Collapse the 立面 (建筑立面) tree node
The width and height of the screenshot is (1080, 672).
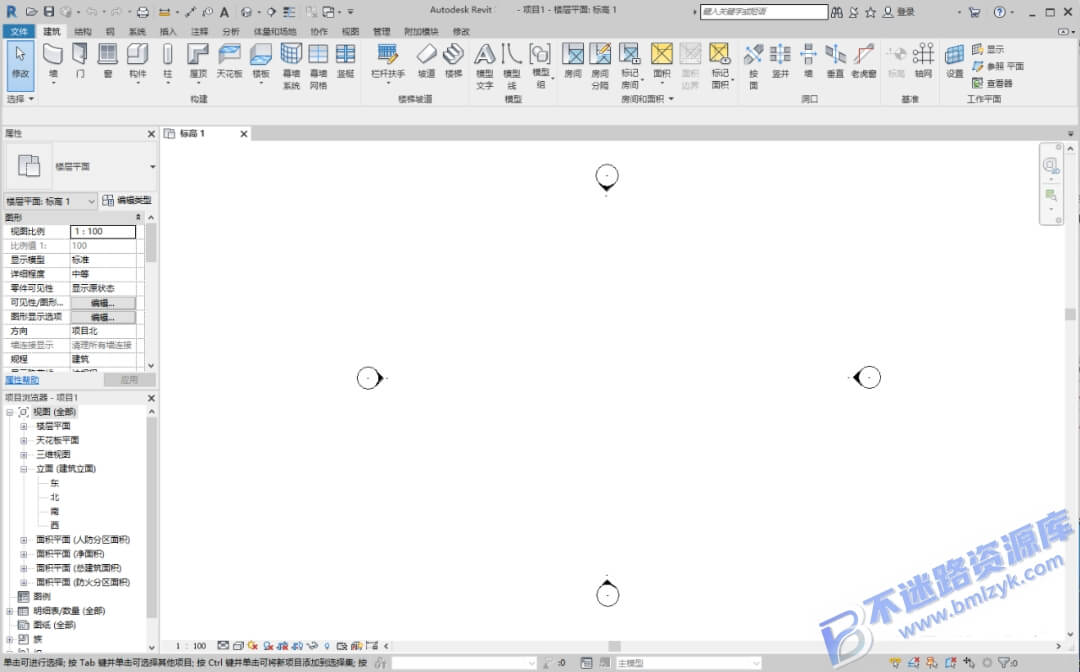tap(23, 469)
